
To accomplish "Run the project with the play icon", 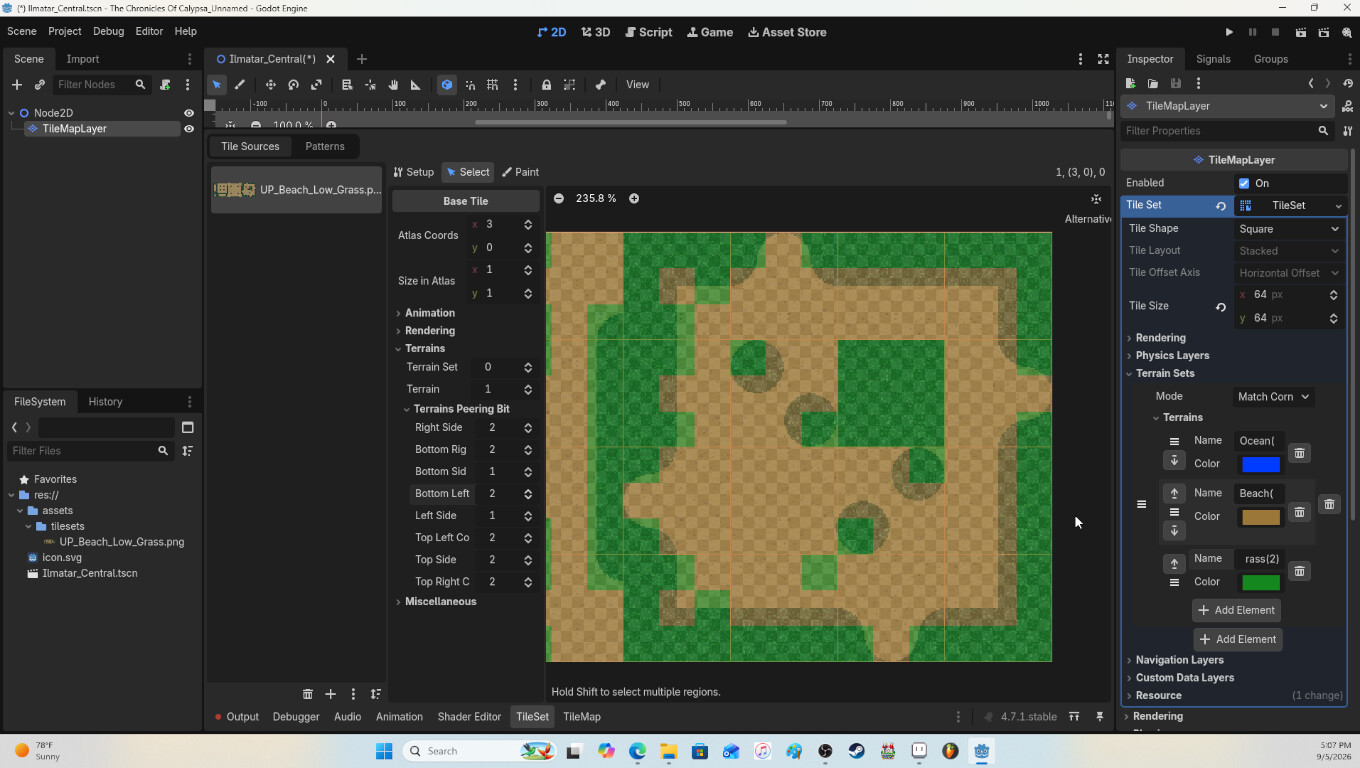I will 1229,32.
